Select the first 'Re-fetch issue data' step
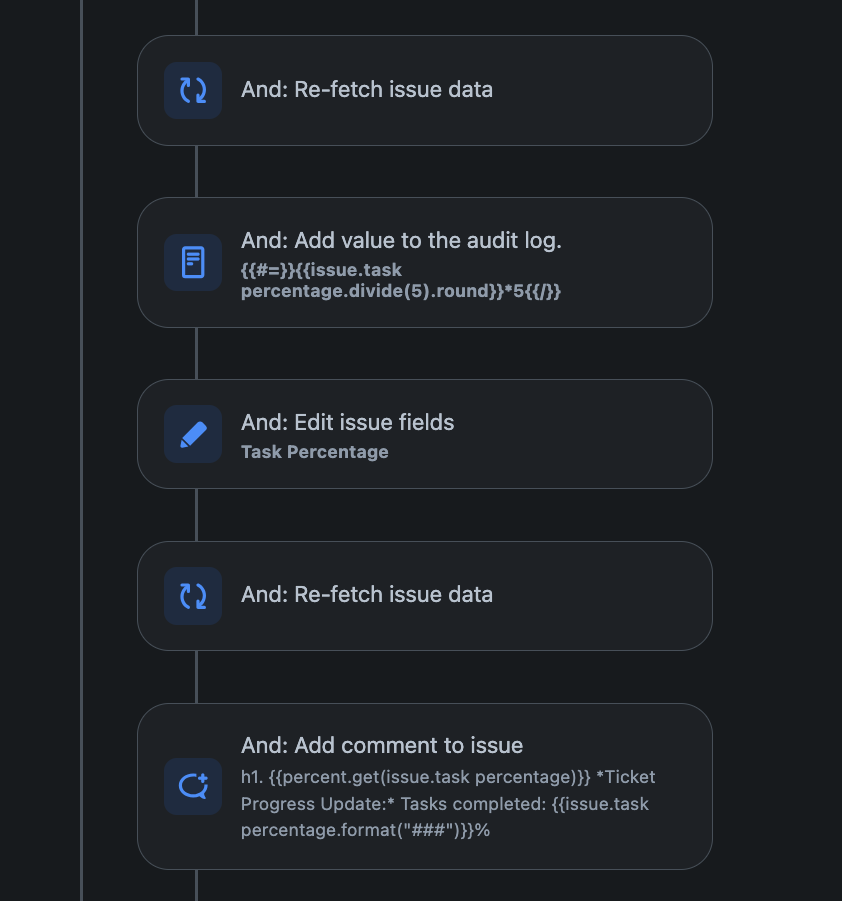 (425, 90)
